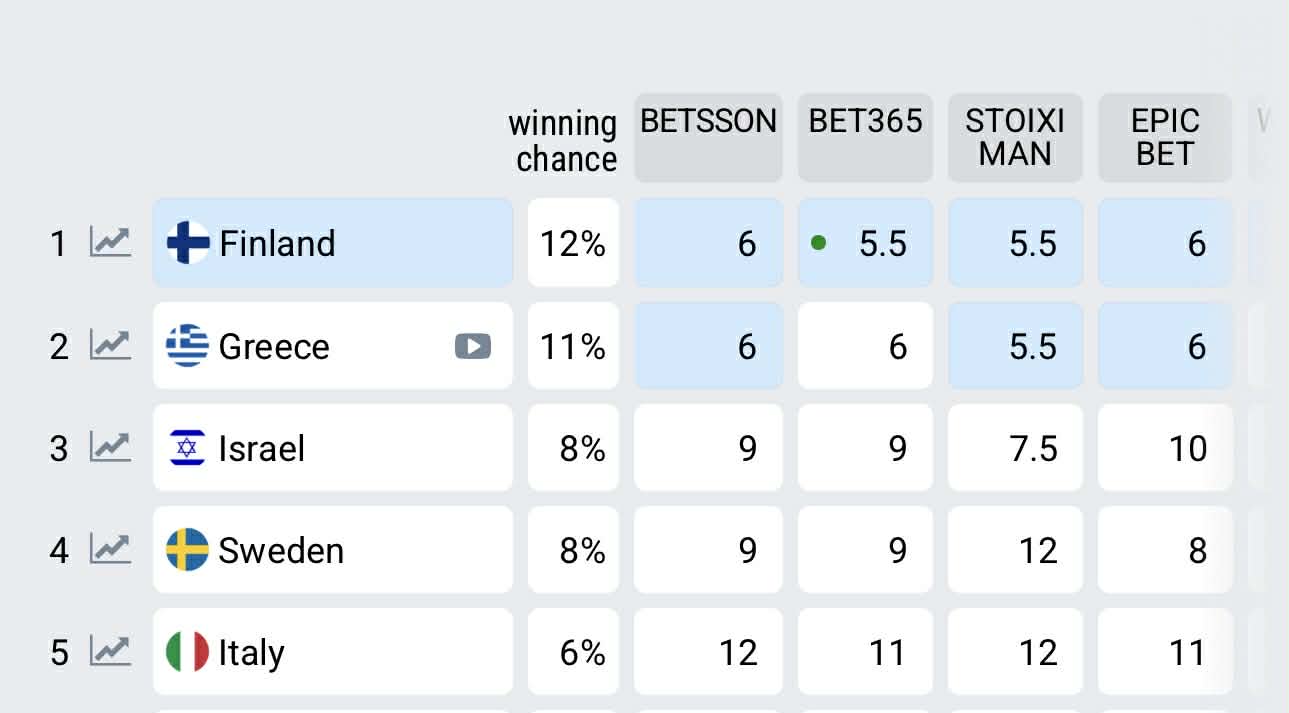Open trend chart icon for Italy
1289x713 pixels.
click(110, 652)
